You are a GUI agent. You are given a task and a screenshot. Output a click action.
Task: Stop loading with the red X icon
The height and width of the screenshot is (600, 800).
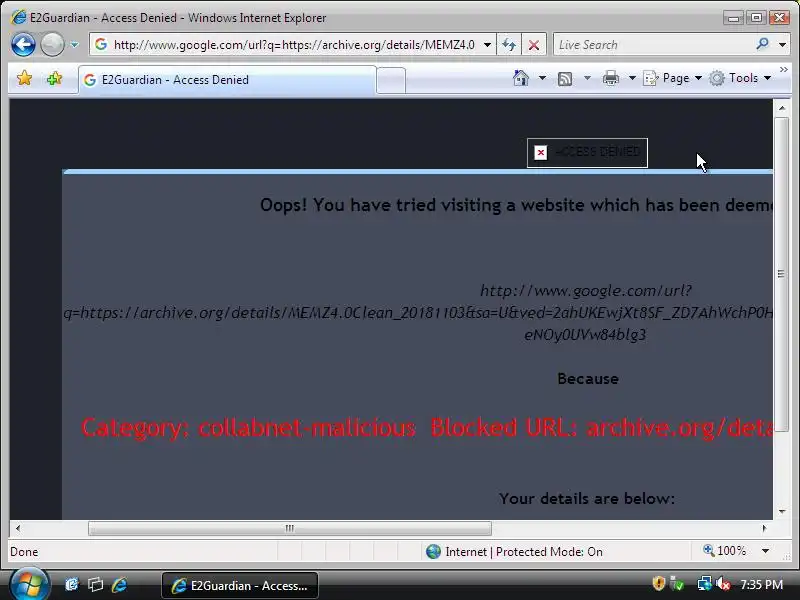pos(534,45)
